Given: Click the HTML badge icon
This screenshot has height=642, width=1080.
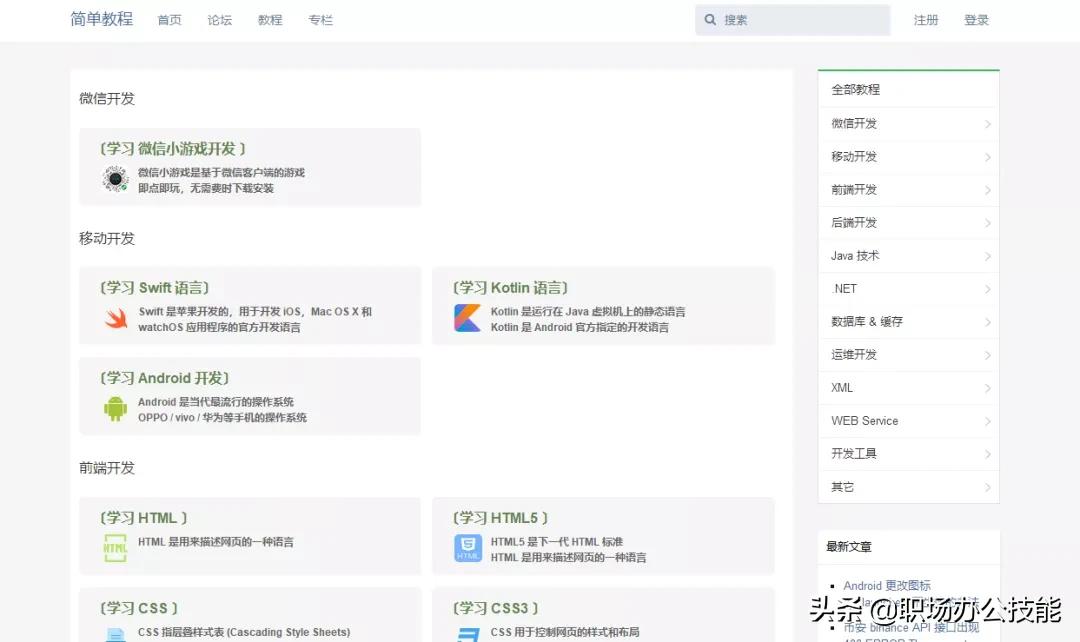Looking at the screenshot, I should click(115, 549).
